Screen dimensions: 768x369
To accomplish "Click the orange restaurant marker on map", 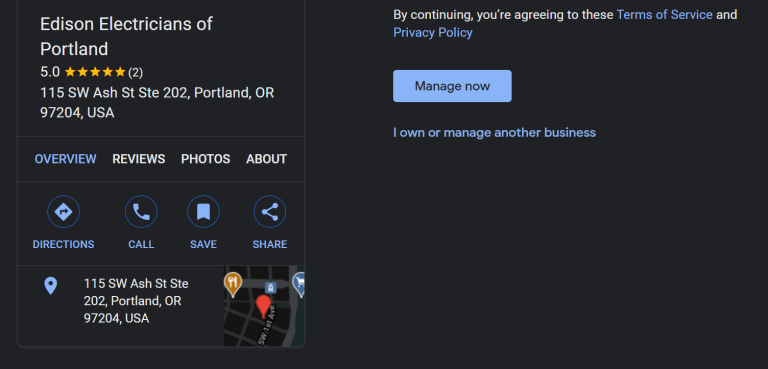I will pyautogui.click(x=233, y=284).
